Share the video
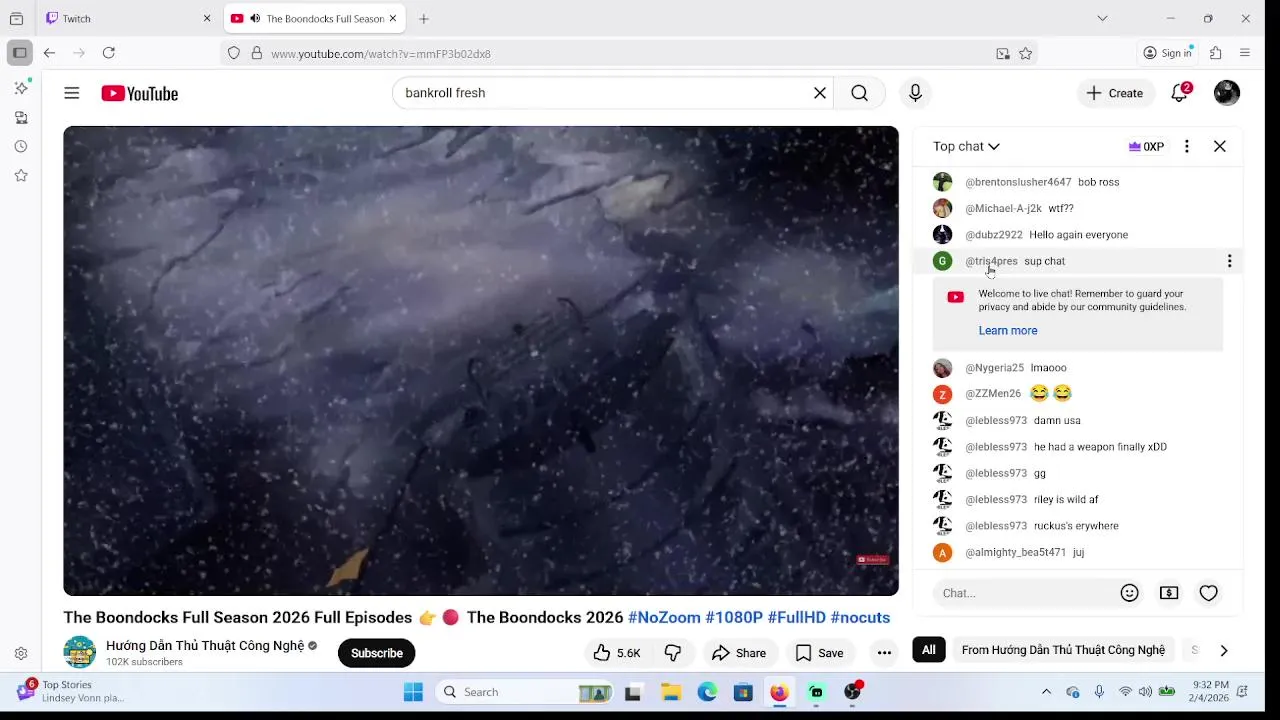Screen dimensions: 1280x720 pos(739,653)
